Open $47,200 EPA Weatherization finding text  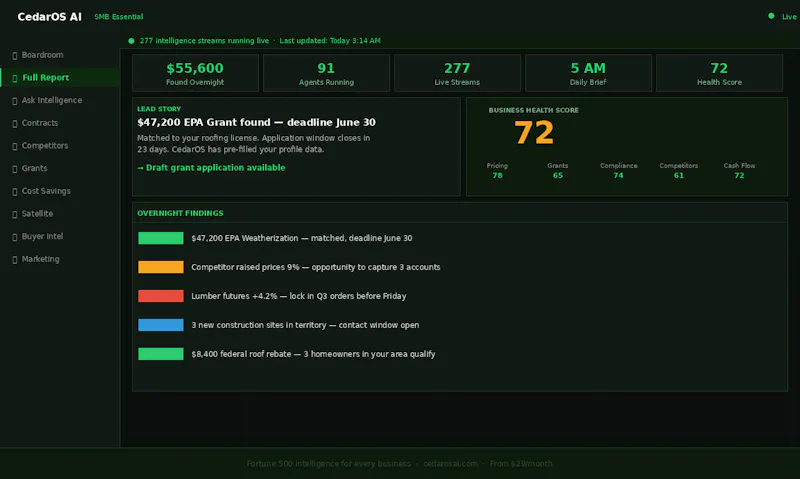pyautogui.click(x=302, y=238)
